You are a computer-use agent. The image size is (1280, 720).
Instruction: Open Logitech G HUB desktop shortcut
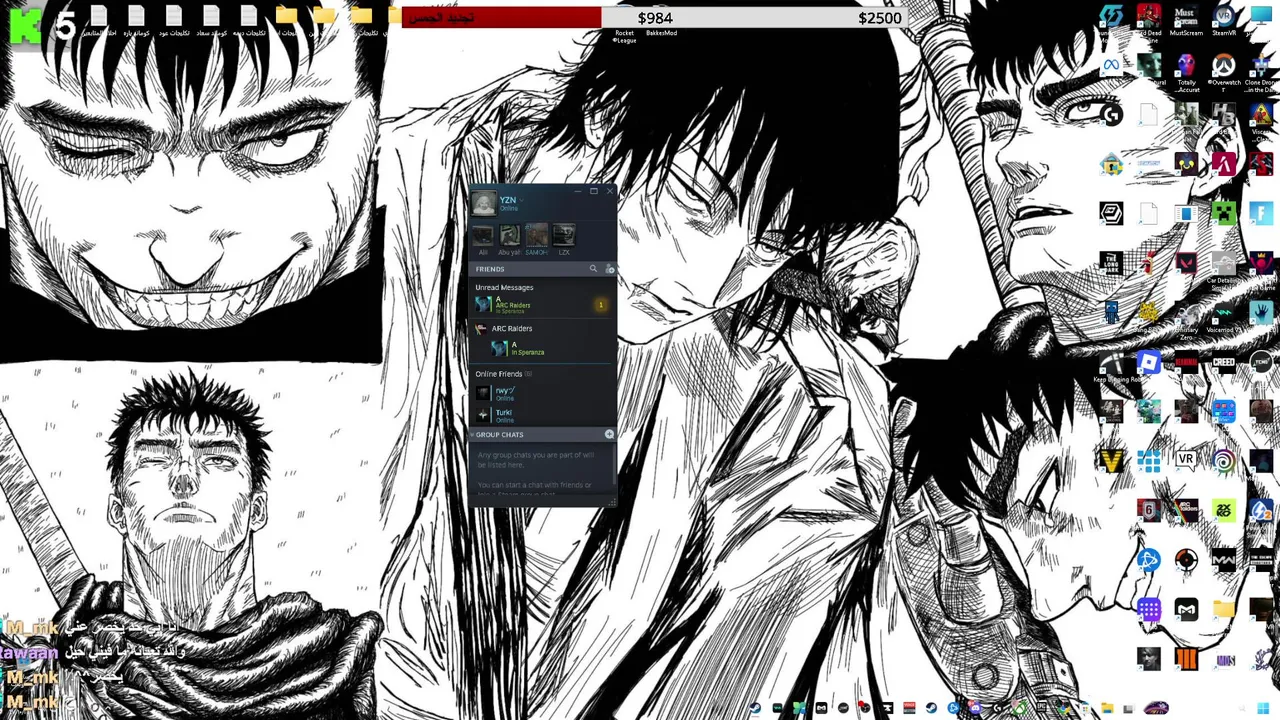[1111, 115]
